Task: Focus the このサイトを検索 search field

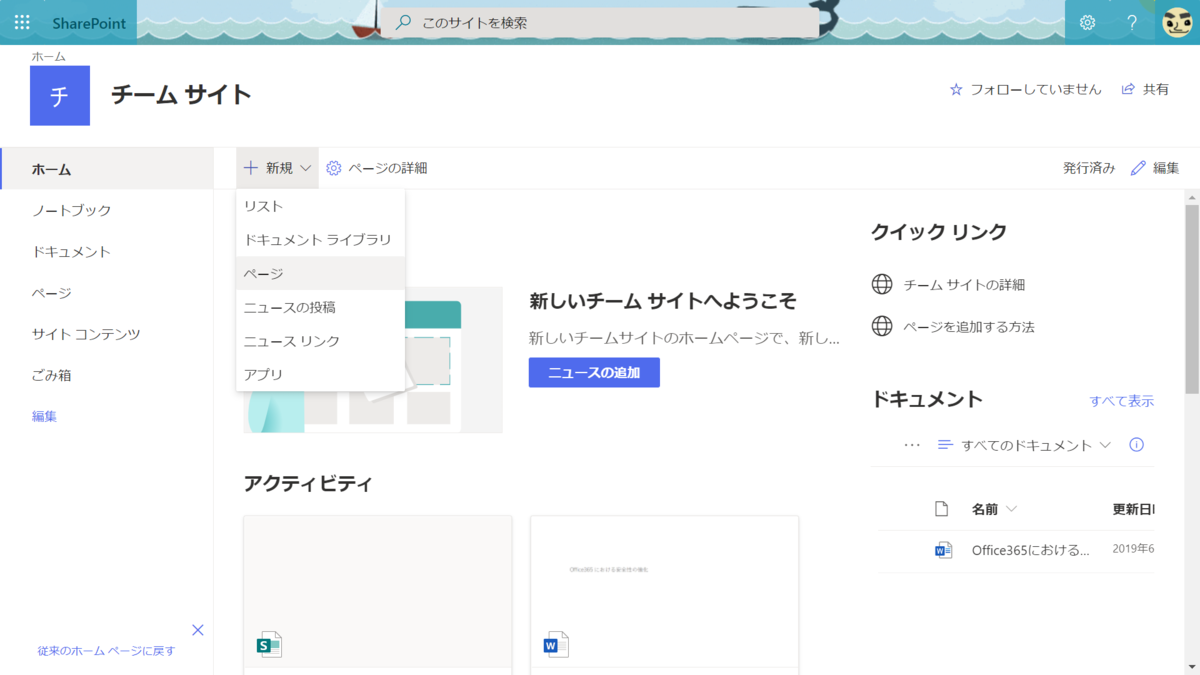Action: pos(600,22)
